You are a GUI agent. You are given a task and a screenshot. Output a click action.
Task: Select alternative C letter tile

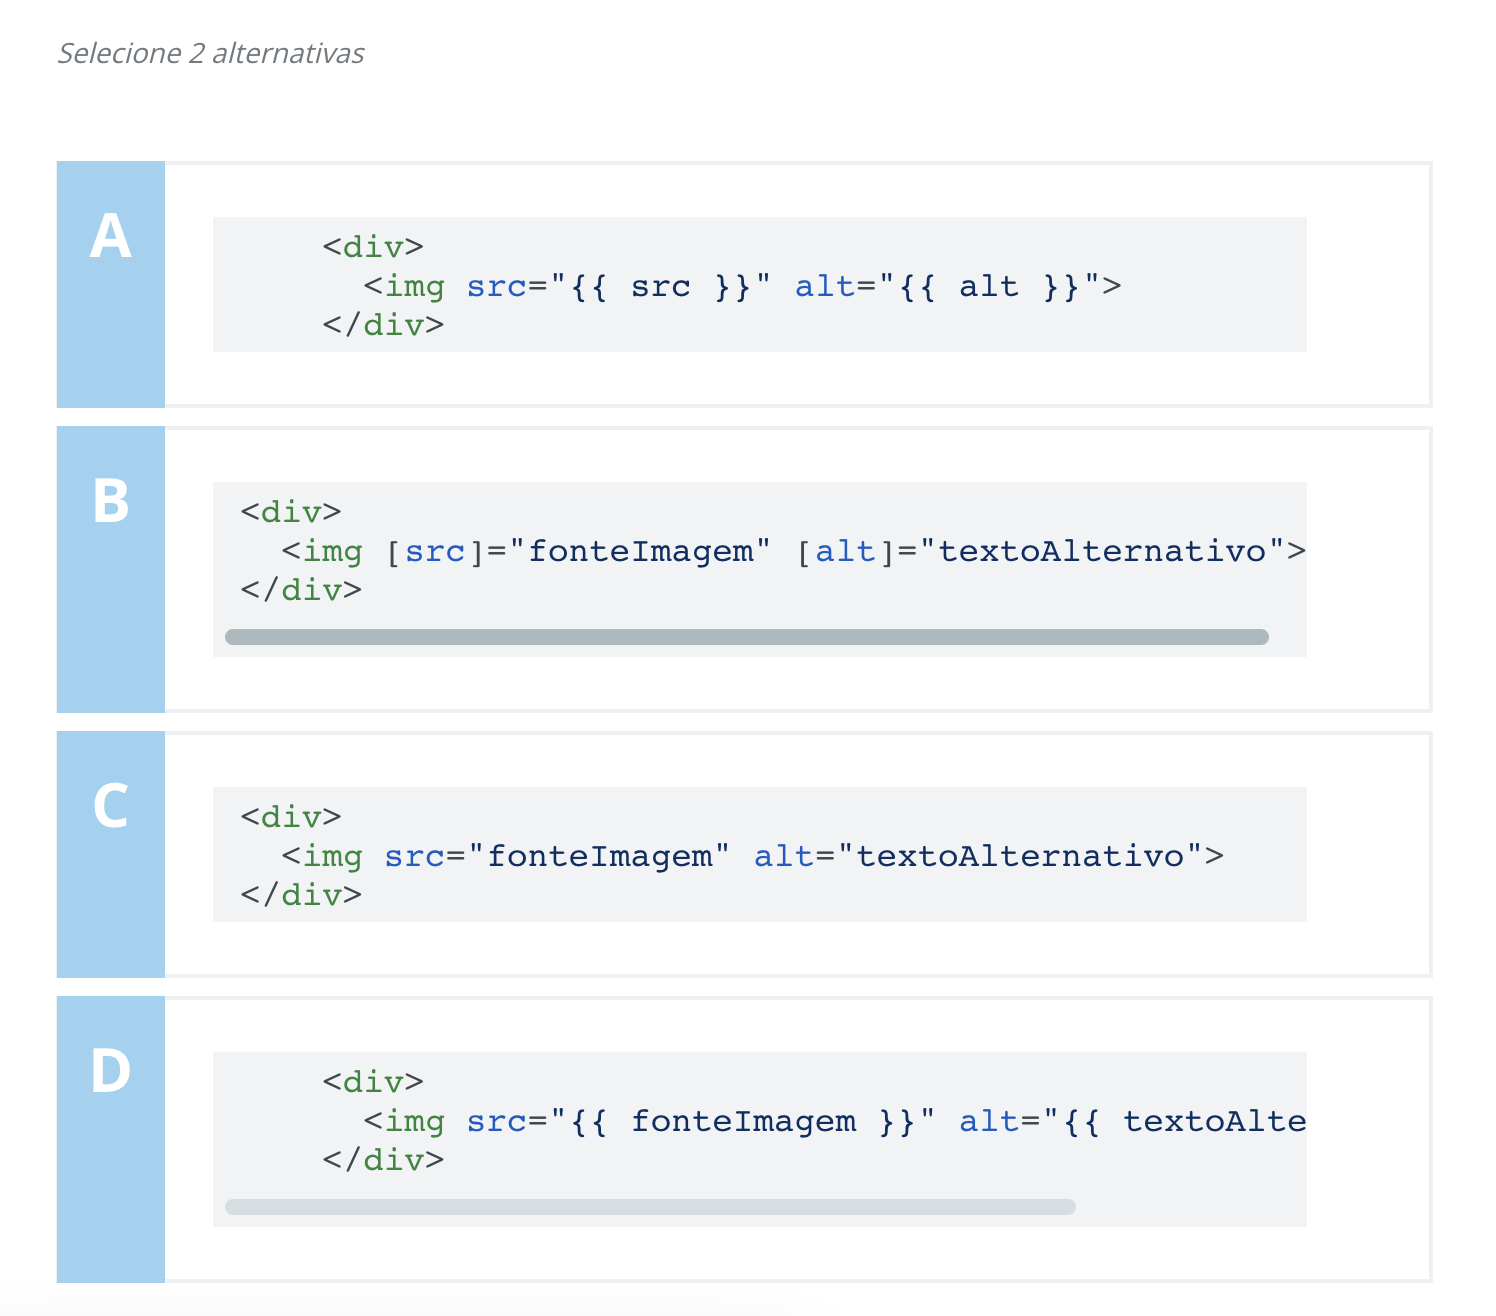[x=111, y=854]
